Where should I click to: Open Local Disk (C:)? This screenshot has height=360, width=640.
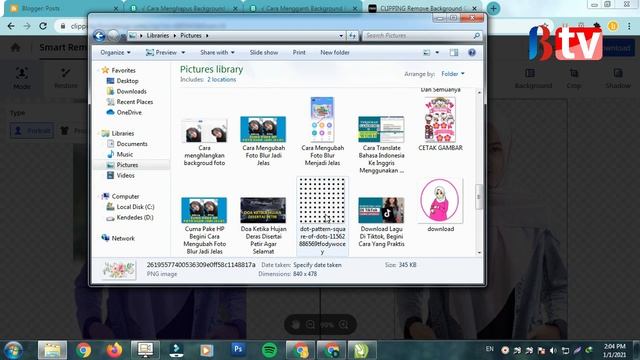tap(135, 207)
